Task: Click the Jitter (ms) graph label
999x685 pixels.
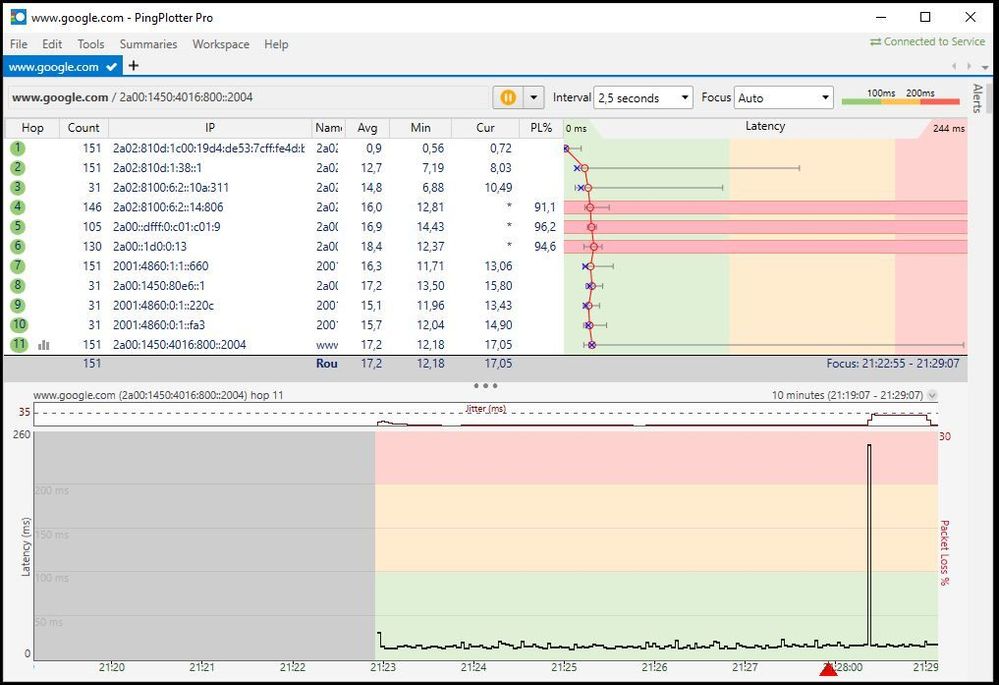Action: click(485, 408)
